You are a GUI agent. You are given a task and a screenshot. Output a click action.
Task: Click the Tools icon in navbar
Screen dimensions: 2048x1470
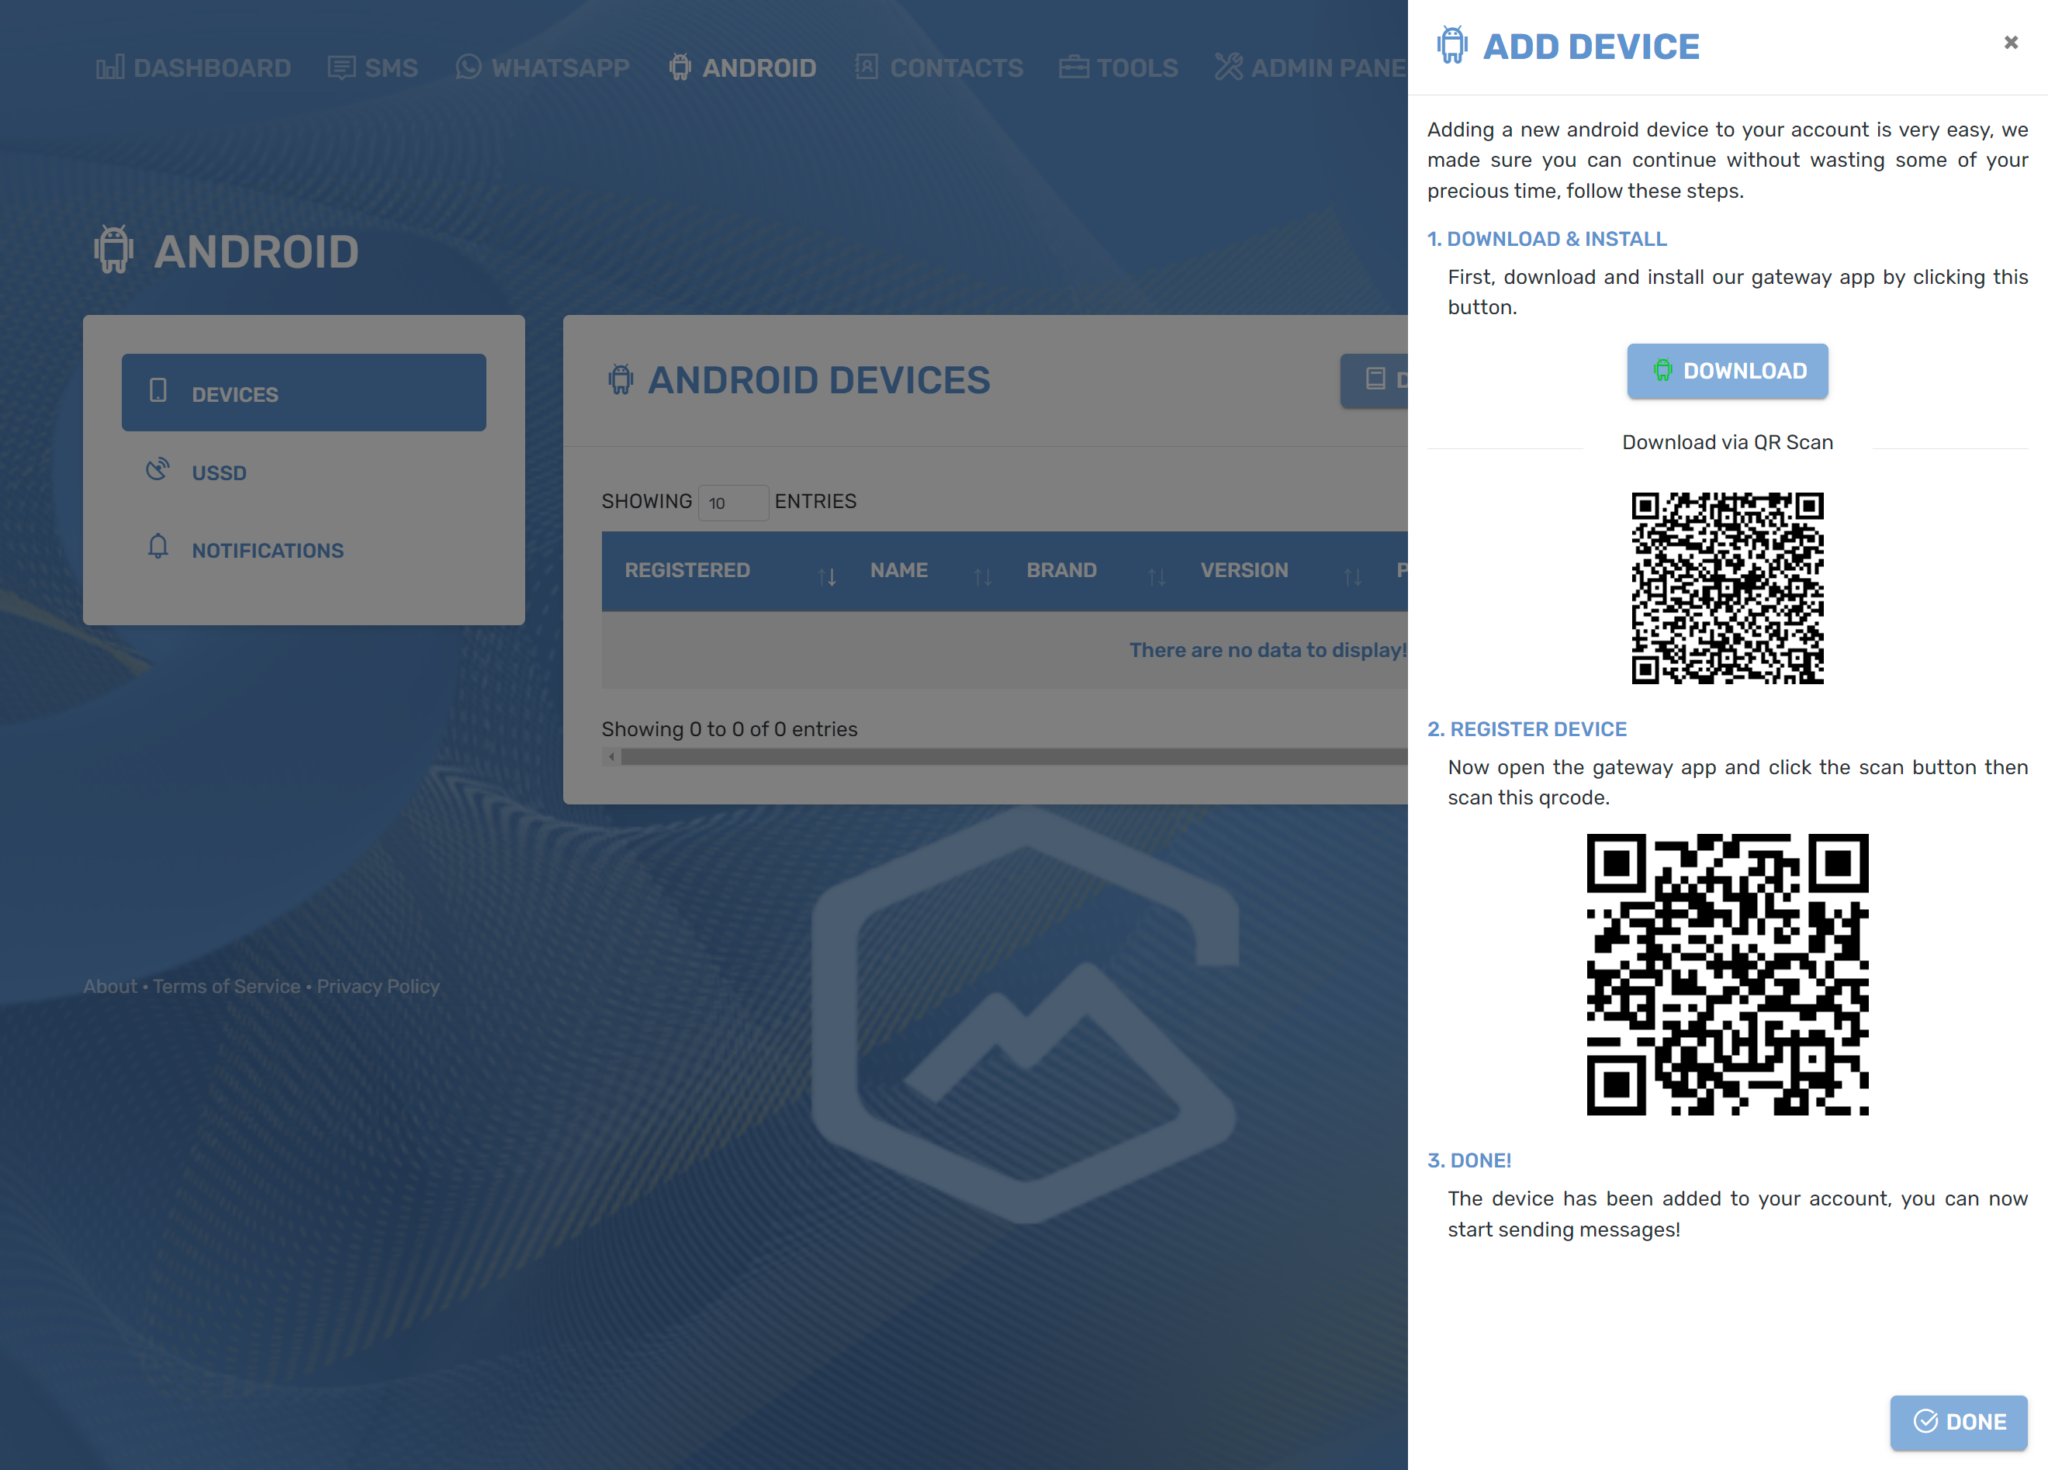[x=1075, y=68]
